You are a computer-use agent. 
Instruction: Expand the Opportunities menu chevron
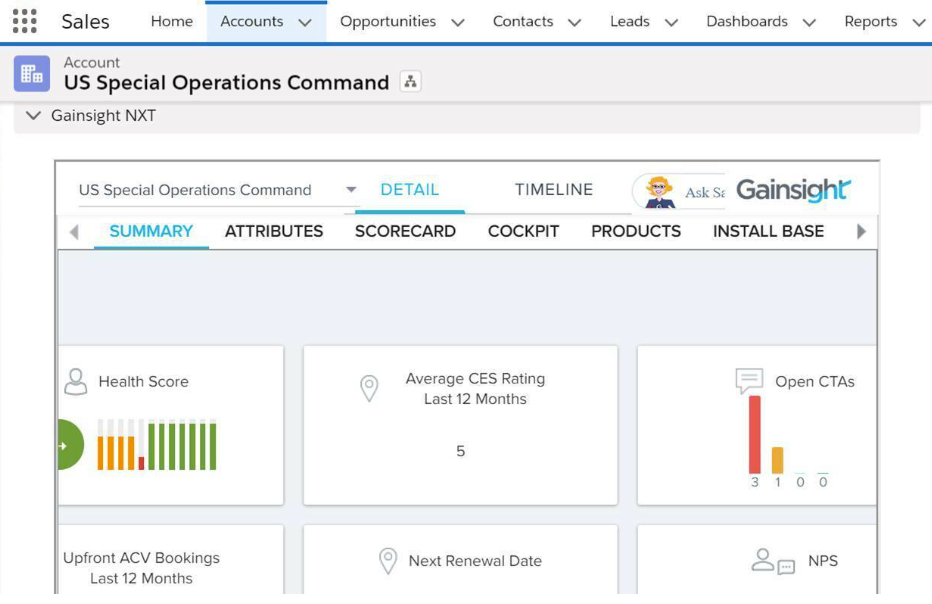click(x=458, y=22)
